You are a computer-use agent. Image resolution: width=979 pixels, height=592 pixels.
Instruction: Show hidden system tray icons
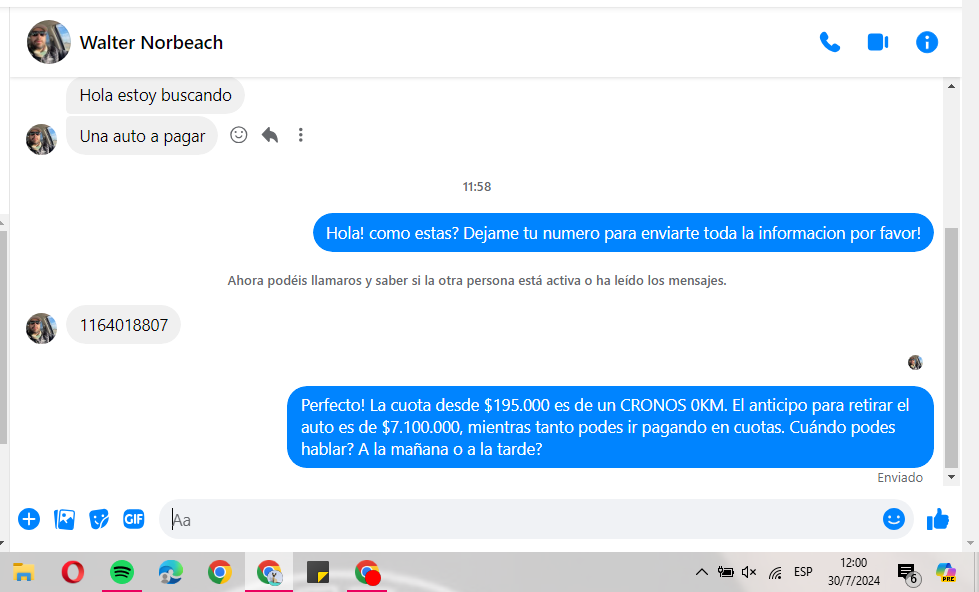pos(701,572)
